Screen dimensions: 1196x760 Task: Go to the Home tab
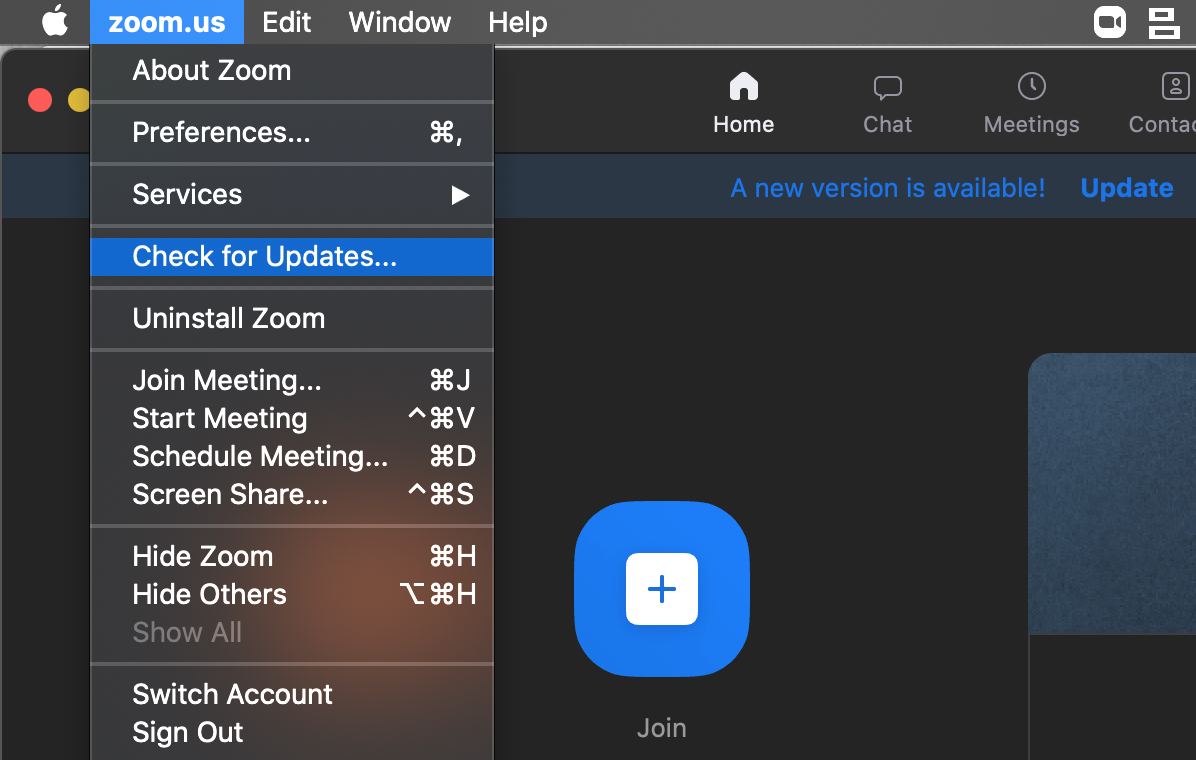click(x=744, y=104)
